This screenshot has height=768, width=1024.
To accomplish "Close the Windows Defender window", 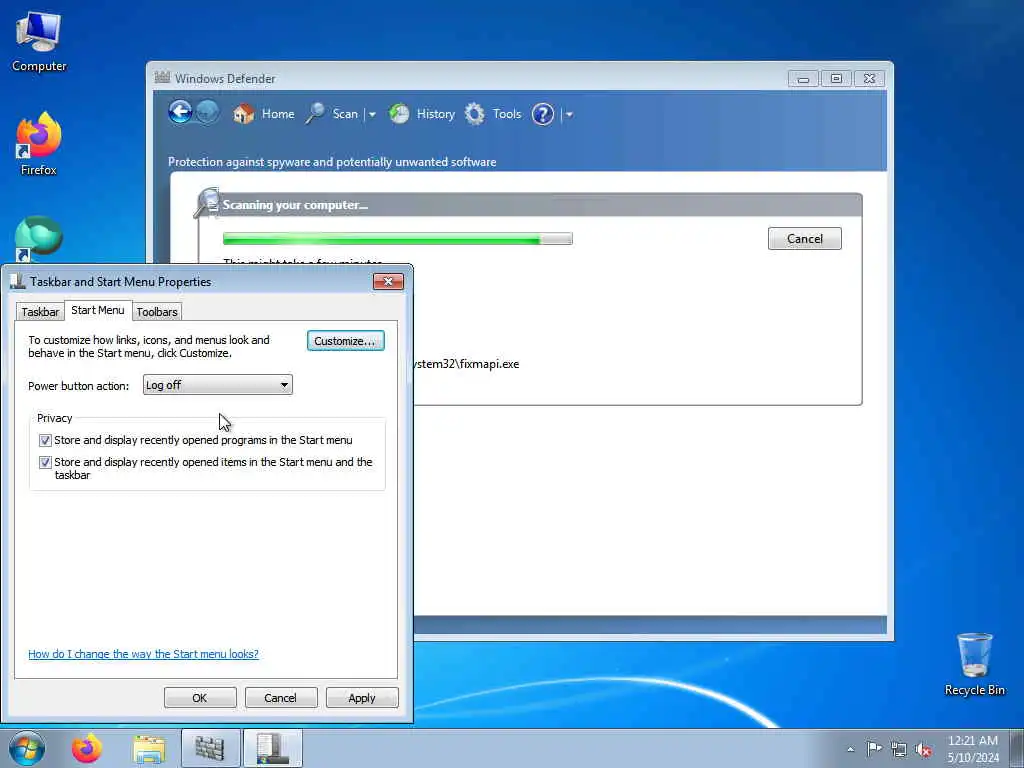I will point(869,78).
